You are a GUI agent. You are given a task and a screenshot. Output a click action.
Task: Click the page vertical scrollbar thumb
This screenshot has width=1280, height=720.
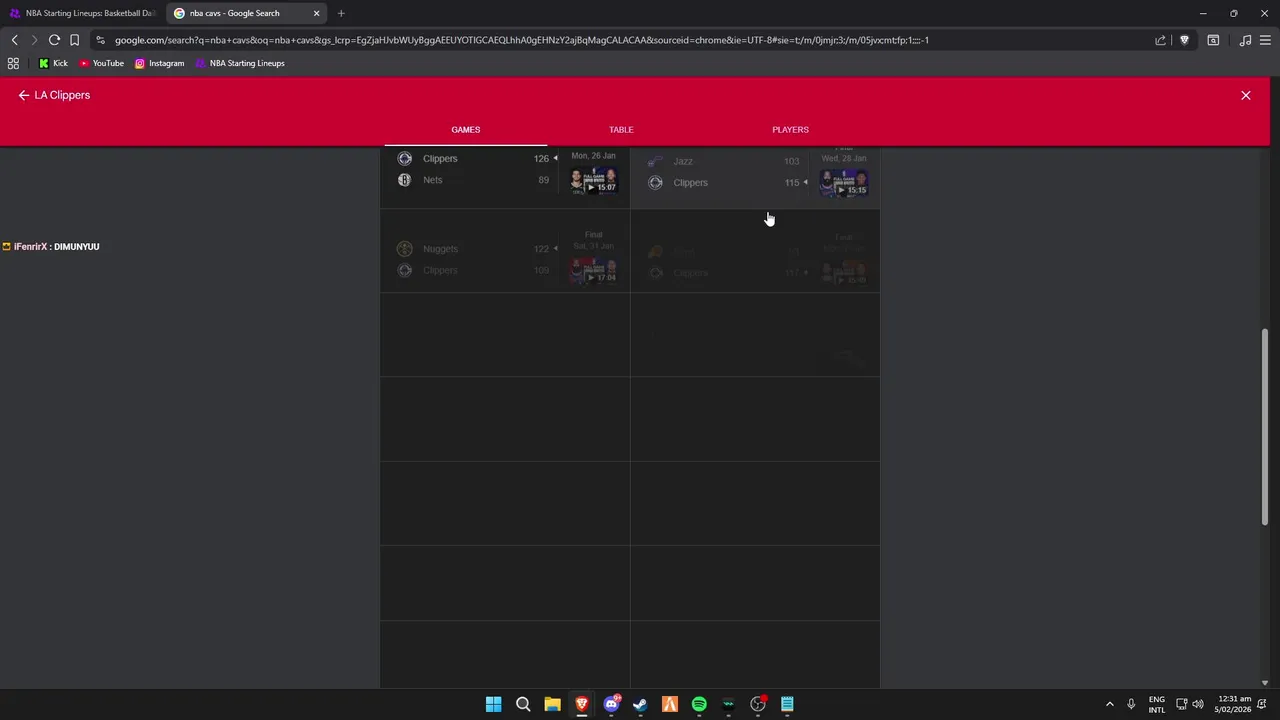[1265, 427]
